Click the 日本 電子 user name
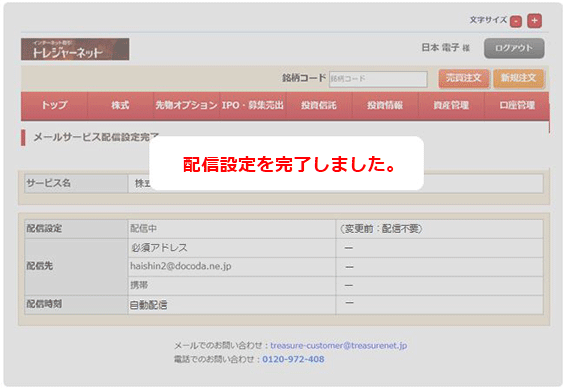This screenshot has height=391, width=567. coord(440,48)
